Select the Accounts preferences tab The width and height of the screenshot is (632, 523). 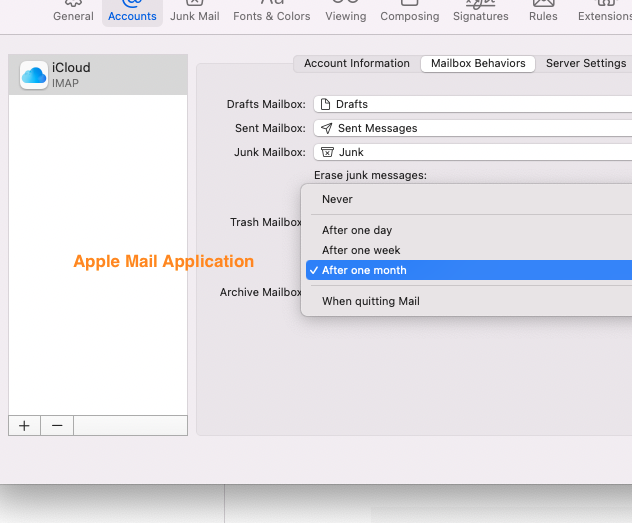[132, 11]
